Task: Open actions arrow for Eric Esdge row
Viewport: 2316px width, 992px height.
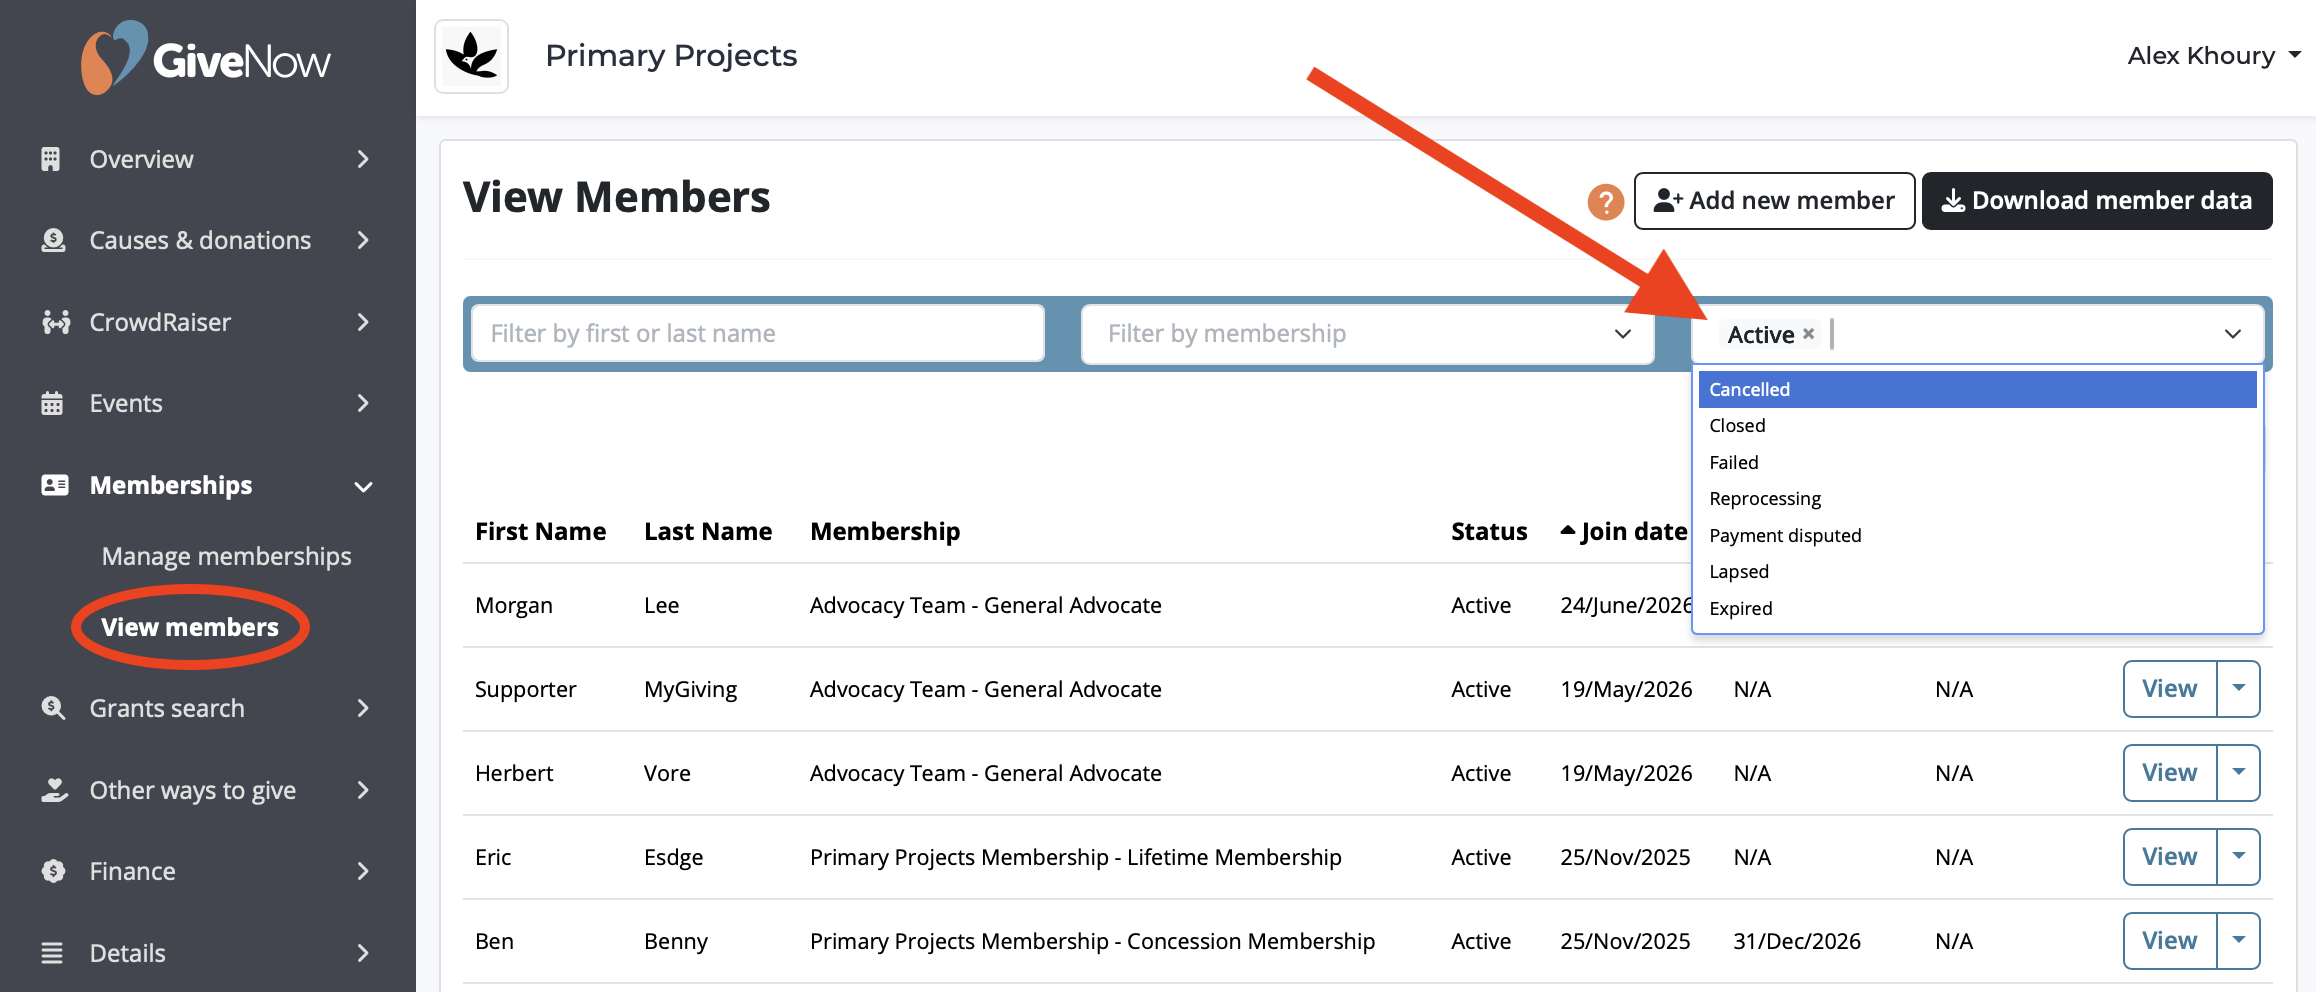Action: tap(2239, 856)
